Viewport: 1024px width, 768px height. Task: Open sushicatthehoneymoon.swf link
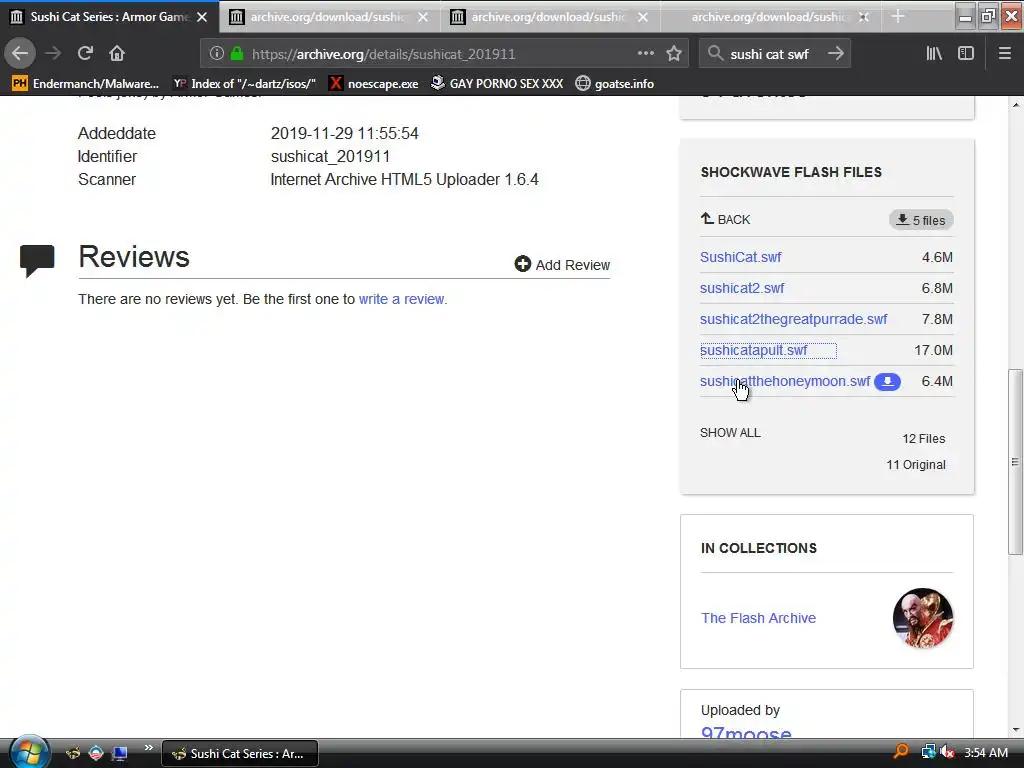coord(785,381)
